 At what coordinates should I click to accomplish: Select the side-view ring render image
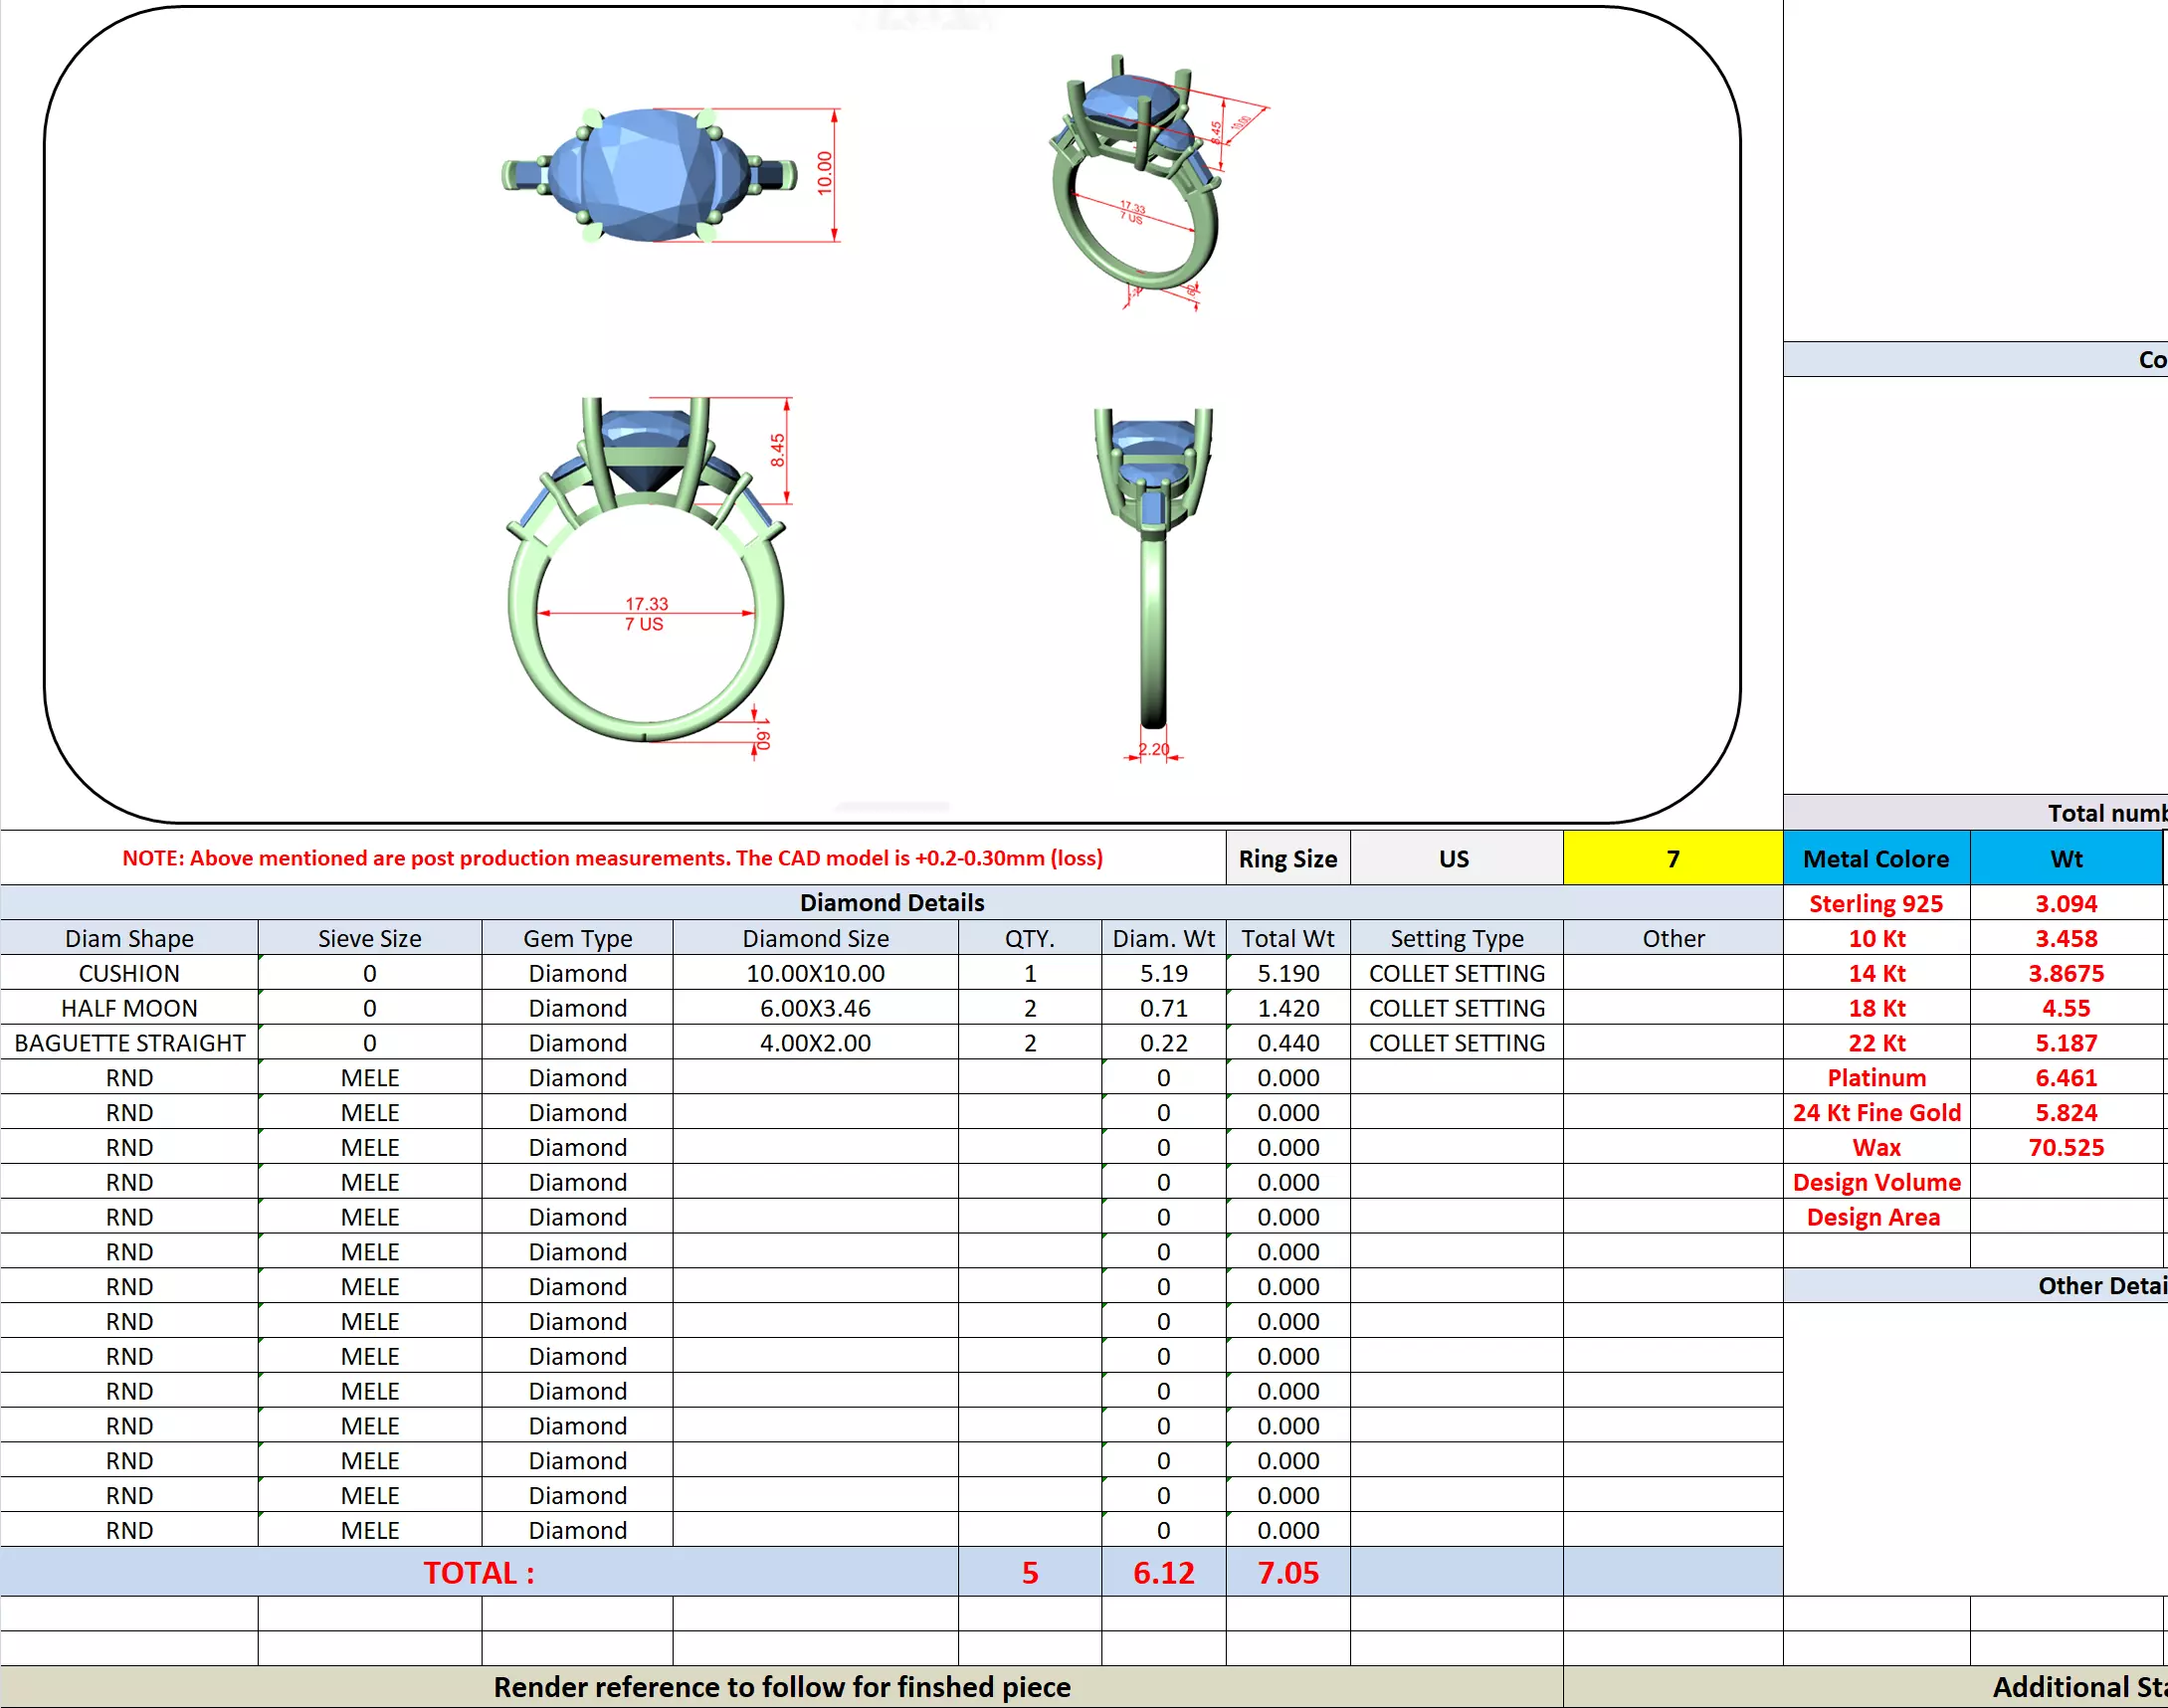pos(1153,570)
